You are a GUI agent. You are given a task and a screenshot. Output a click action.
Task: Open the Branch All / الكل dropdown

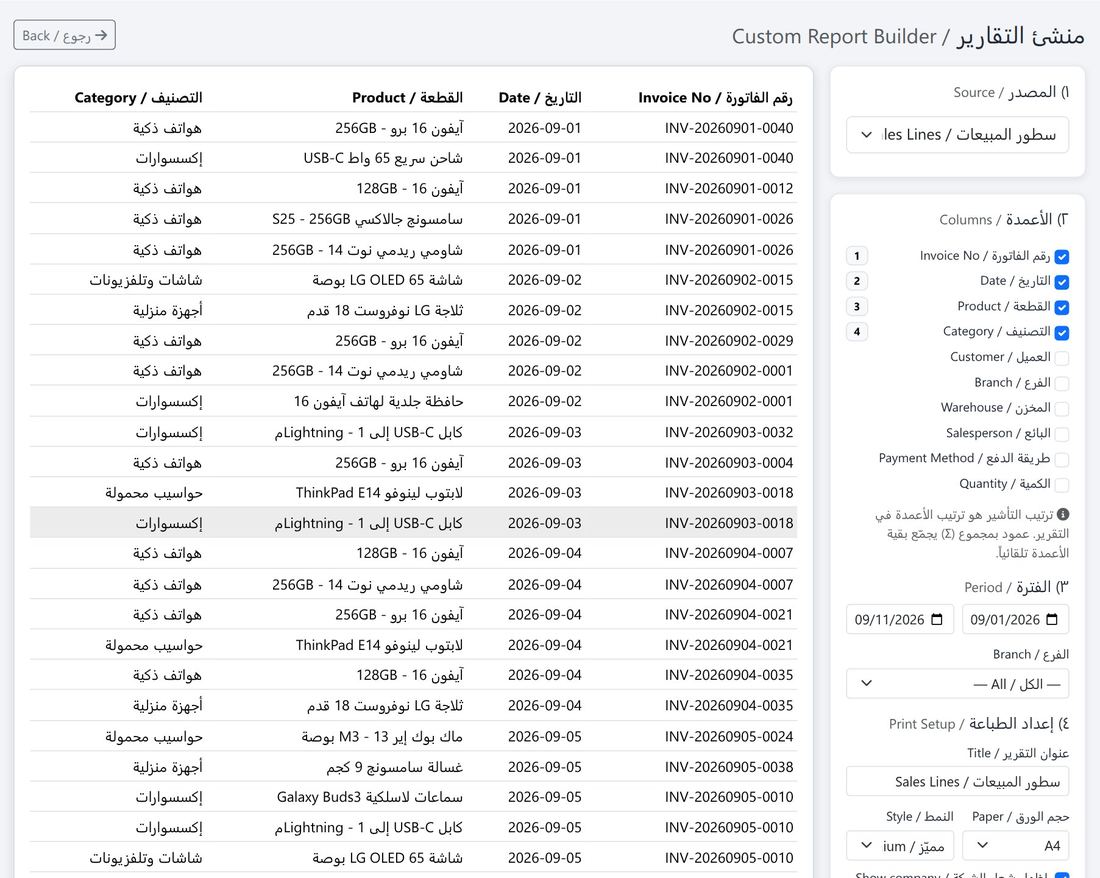958,684
